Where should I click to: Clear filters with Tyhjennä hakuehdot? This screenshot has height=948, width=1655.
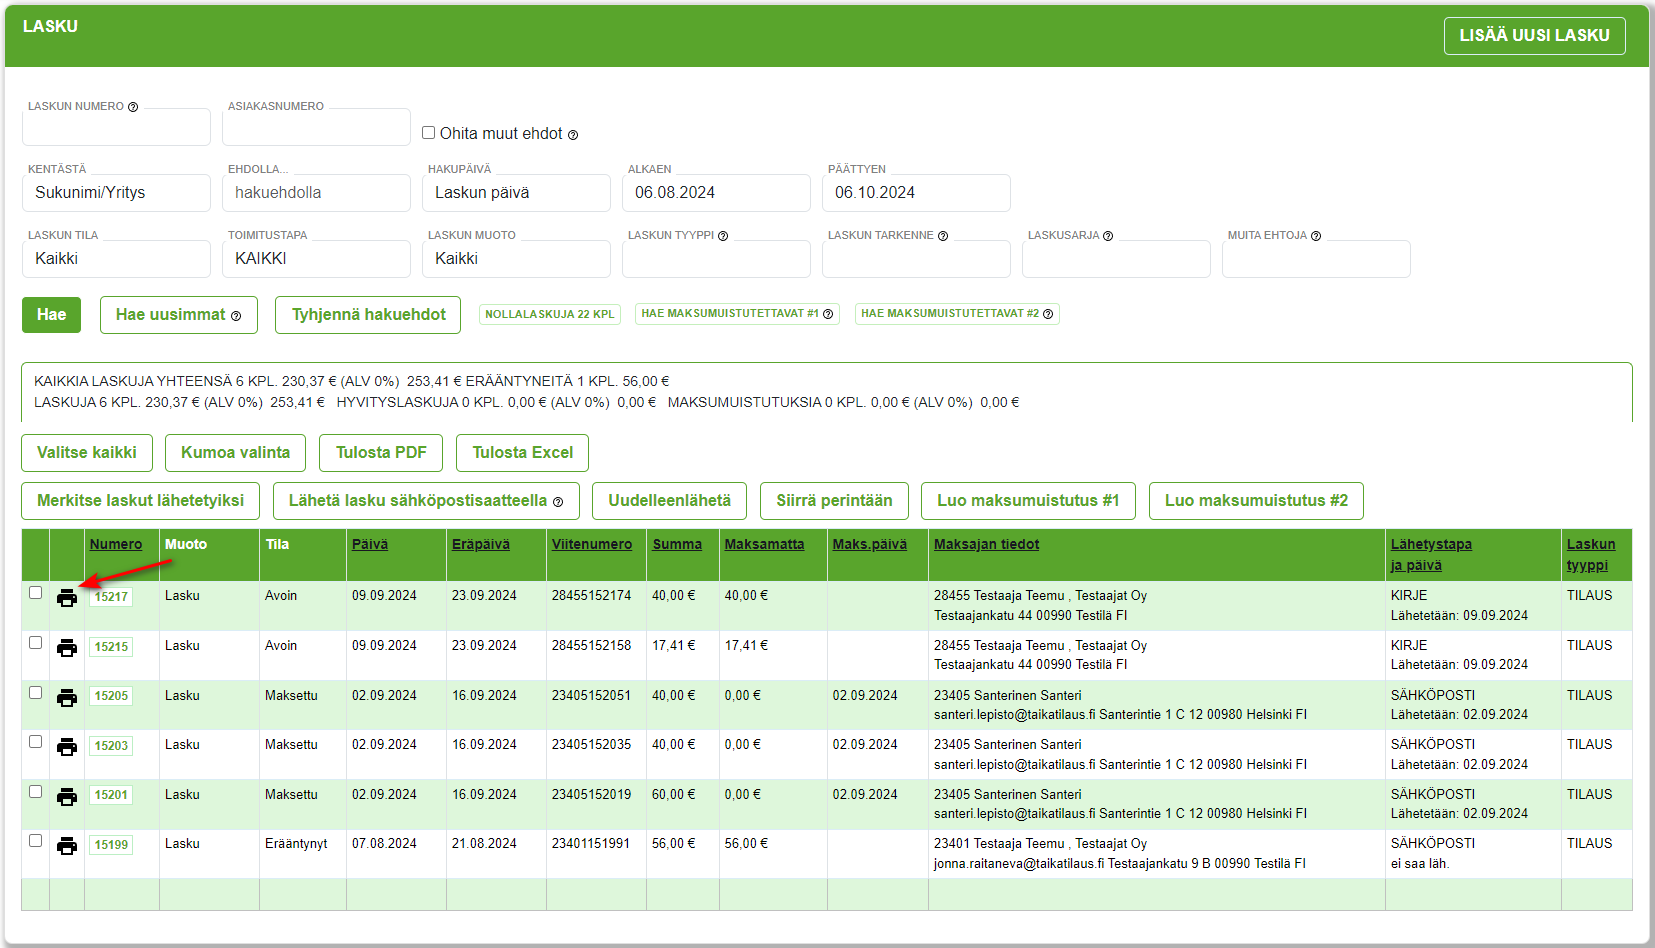click(x=368, y=315)
